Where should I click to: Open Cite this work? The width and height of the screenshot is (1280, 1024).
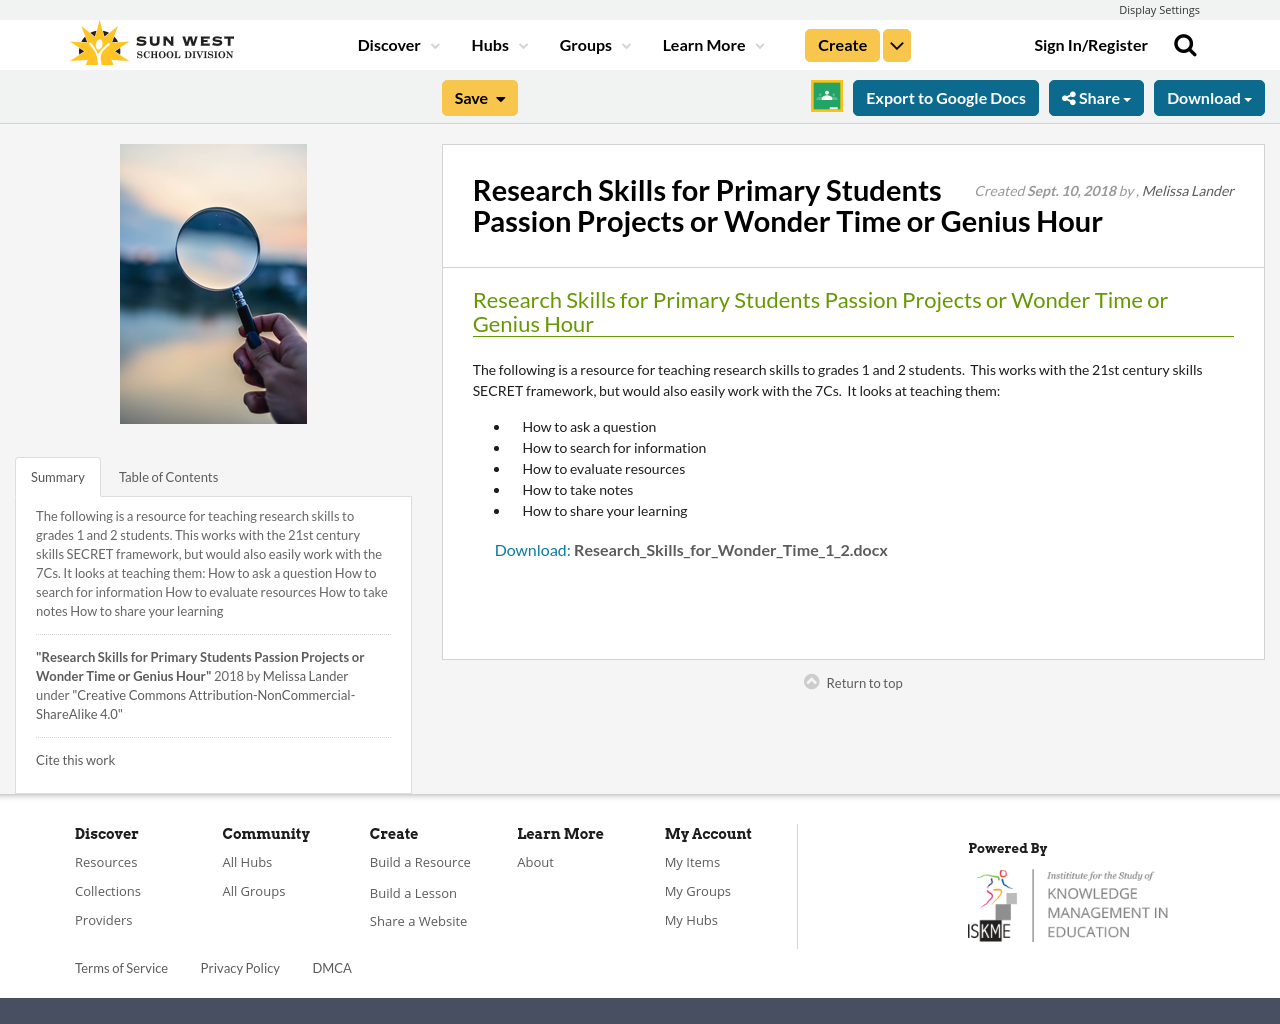pos(75,759)
